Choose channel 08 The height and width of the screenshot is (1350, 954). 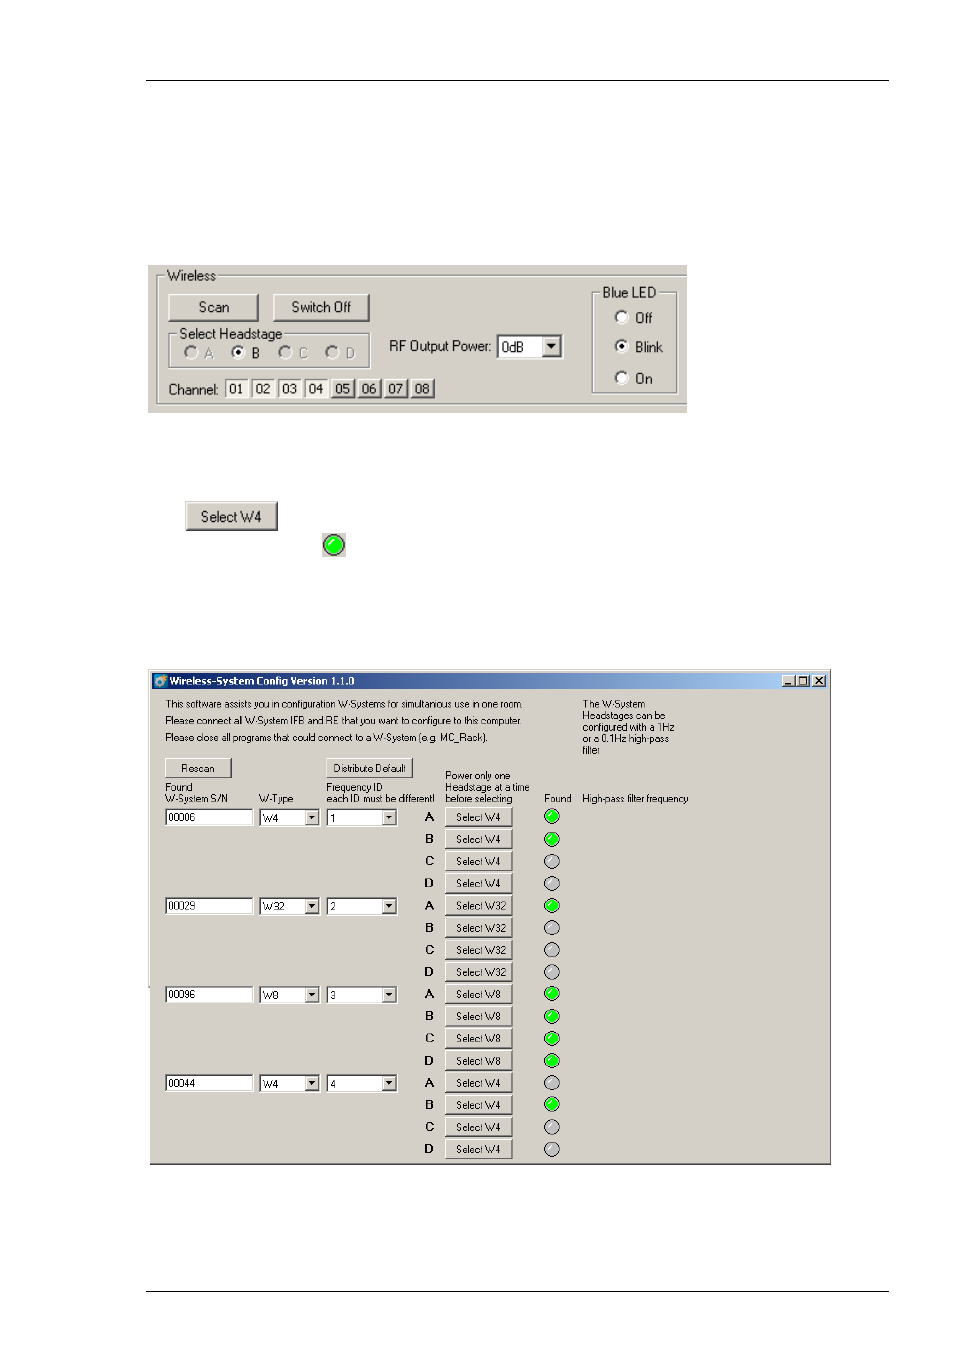pos(423,388)
